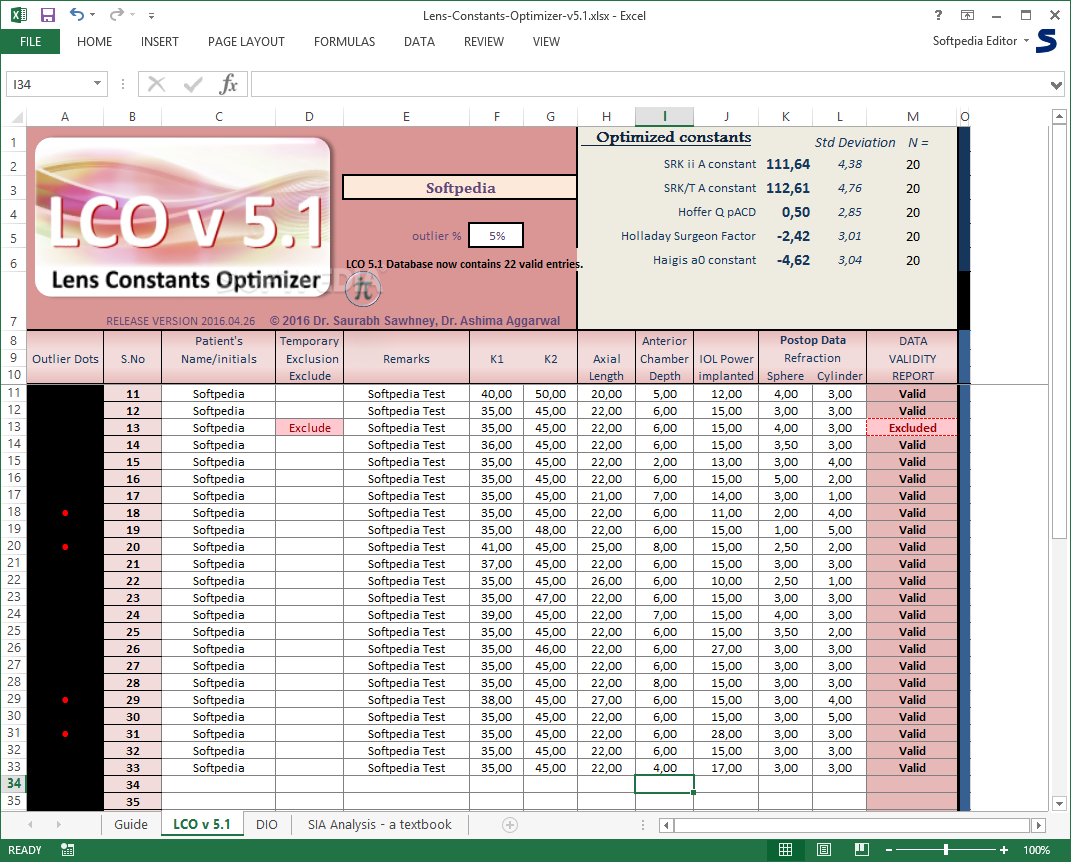
Task: Click the outlier % cell showing 5%
Action: [x=496, y=236]
